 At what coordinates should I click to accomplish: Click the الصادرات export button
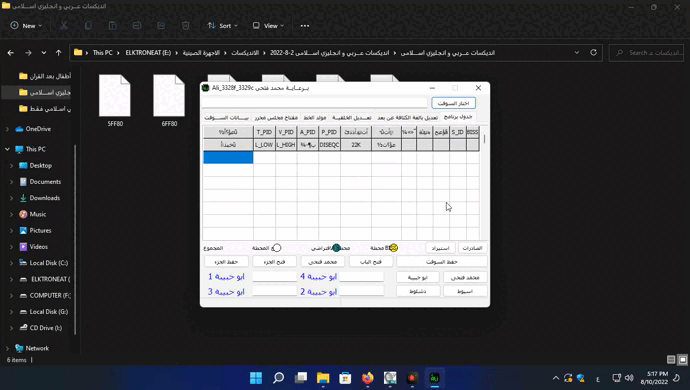pyautogui.click(x=472, y=248)
